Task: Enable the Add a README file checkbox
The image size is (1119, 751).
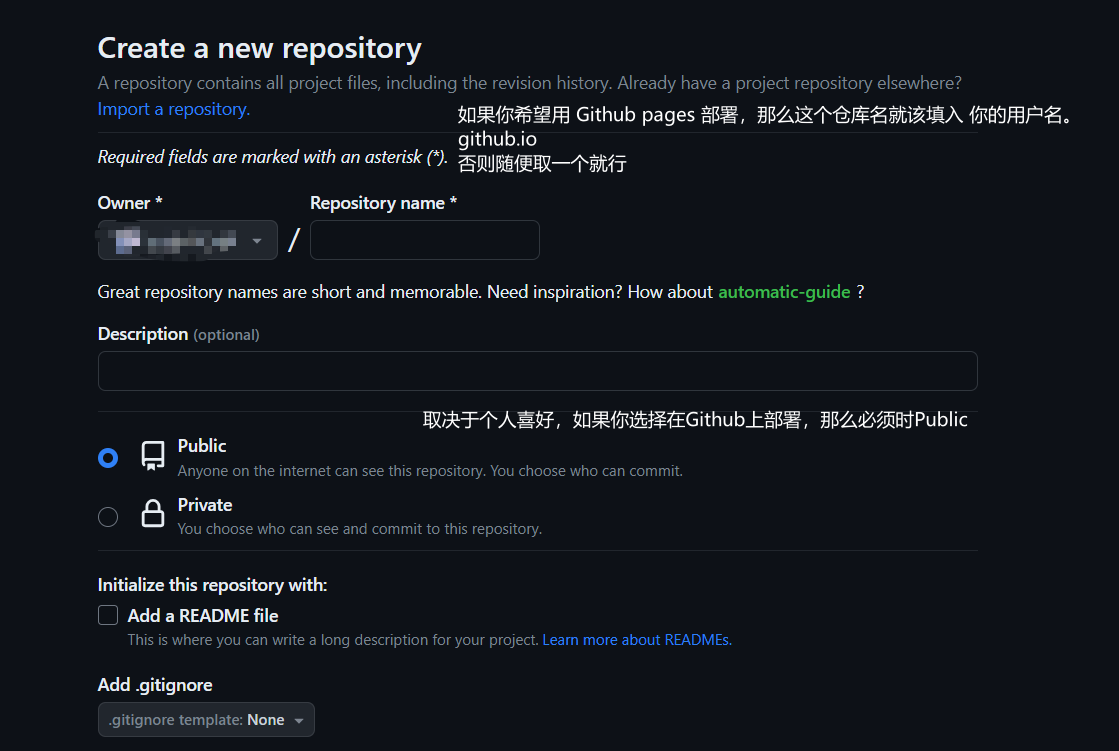Action: click(108, 615)
